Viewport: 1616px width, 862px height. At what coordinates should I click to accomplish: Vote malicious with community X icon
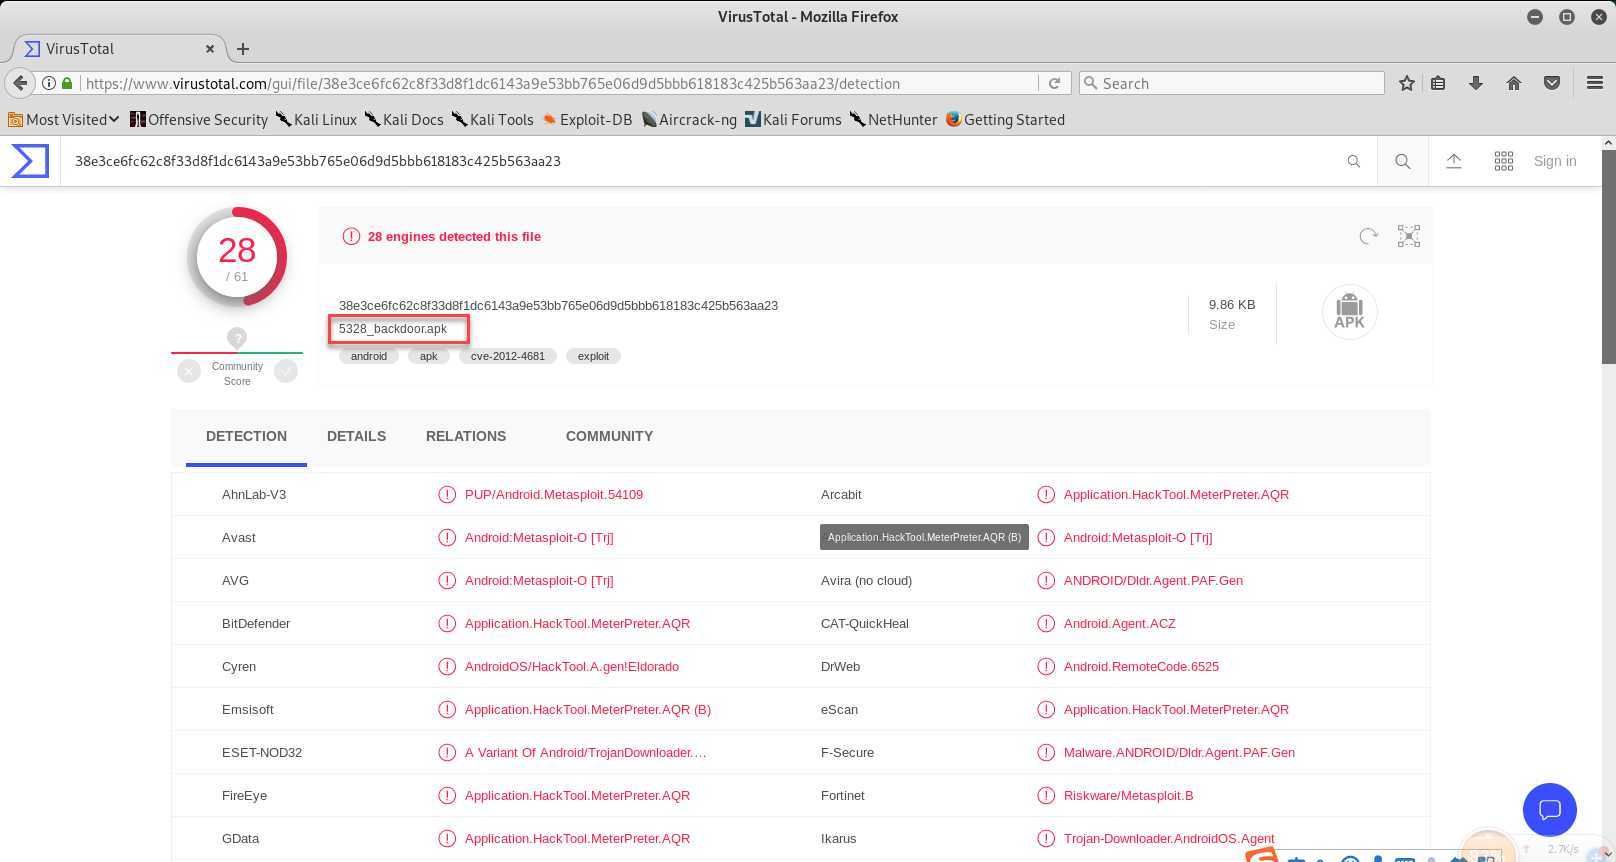[189, 372]
